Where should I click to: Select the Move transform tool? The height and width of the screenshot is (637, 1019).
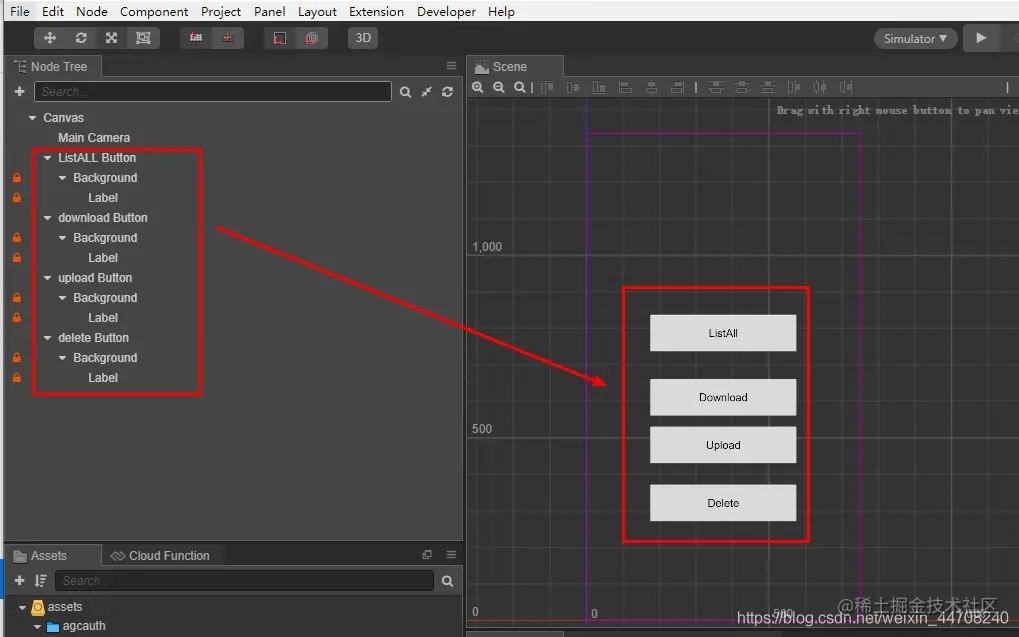[49, 38]
